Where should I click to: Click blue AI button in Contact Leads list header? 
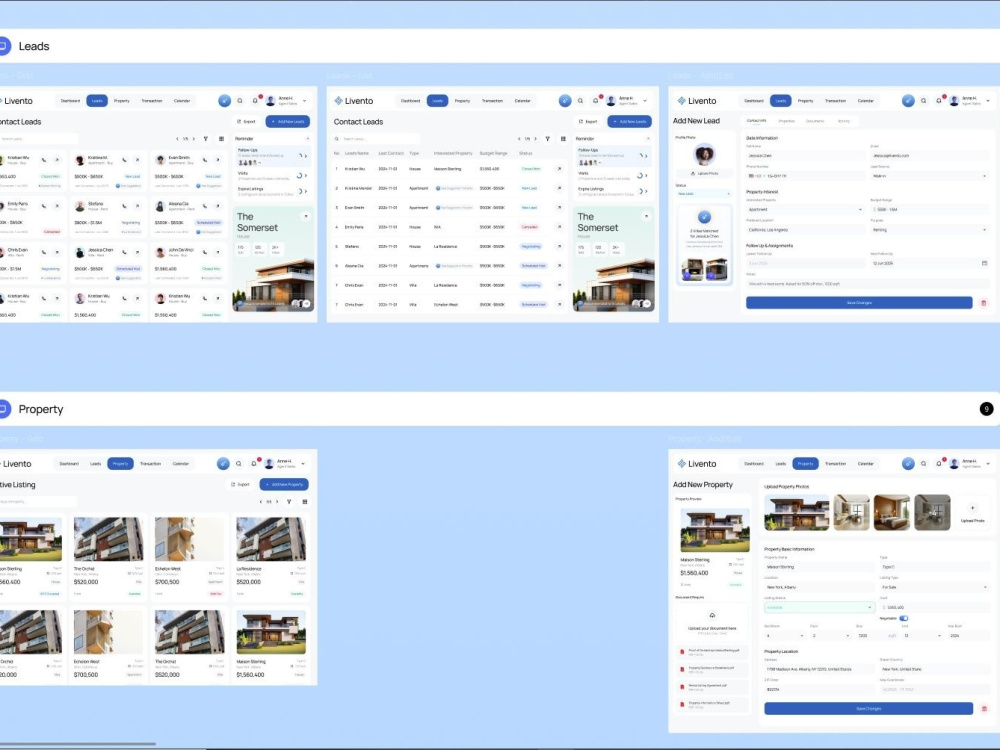565,101
